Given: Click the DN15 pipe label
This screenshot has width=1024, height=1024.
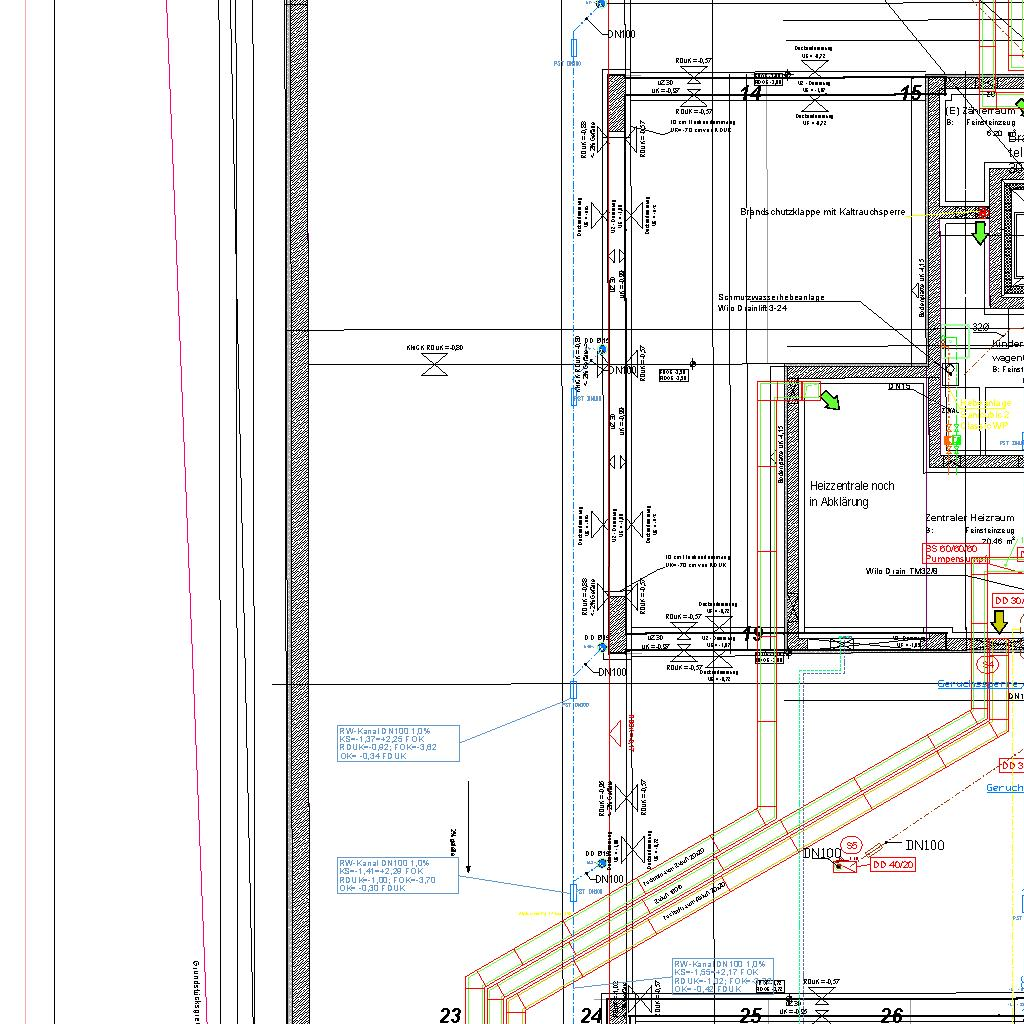Looking at the screenshot, I should point(899,387).
